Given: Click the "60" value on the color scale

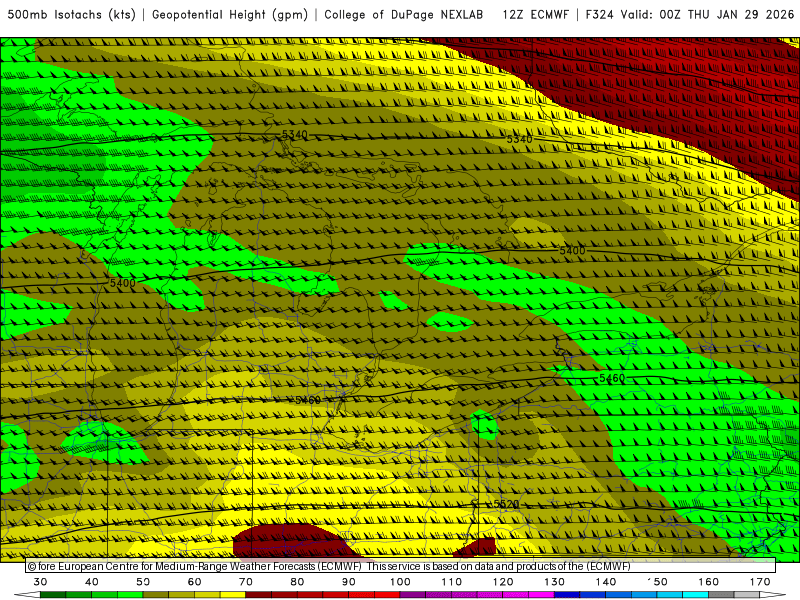Looking at the screenshot, I should [x=194, y=582].
